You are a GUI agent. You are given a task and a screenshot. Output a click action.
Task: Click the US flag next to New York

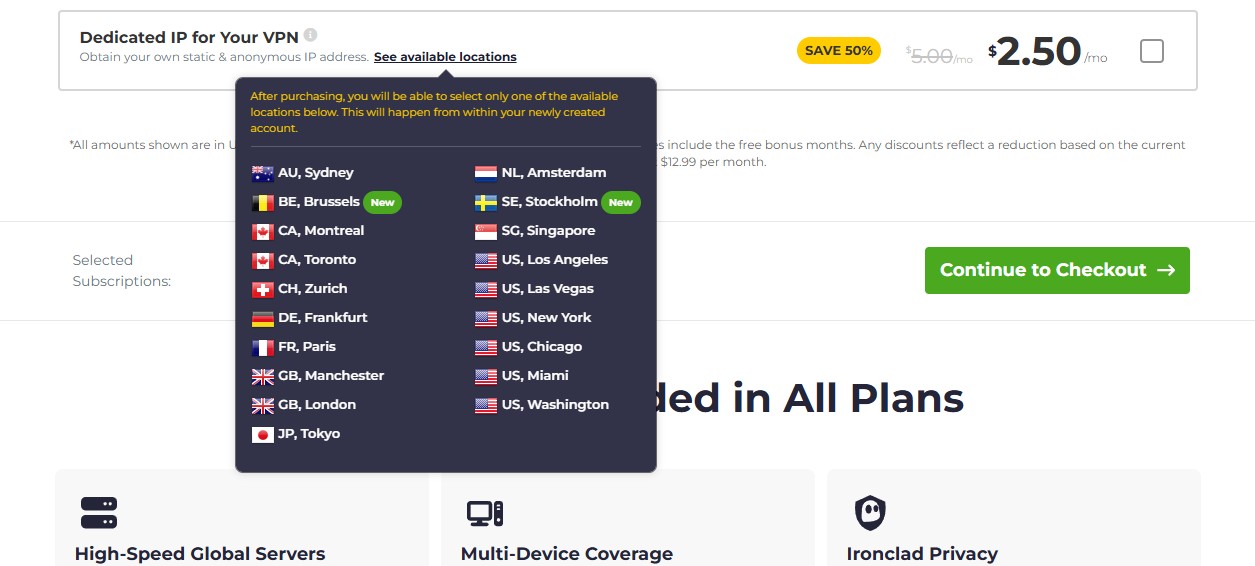pos(486,318)
